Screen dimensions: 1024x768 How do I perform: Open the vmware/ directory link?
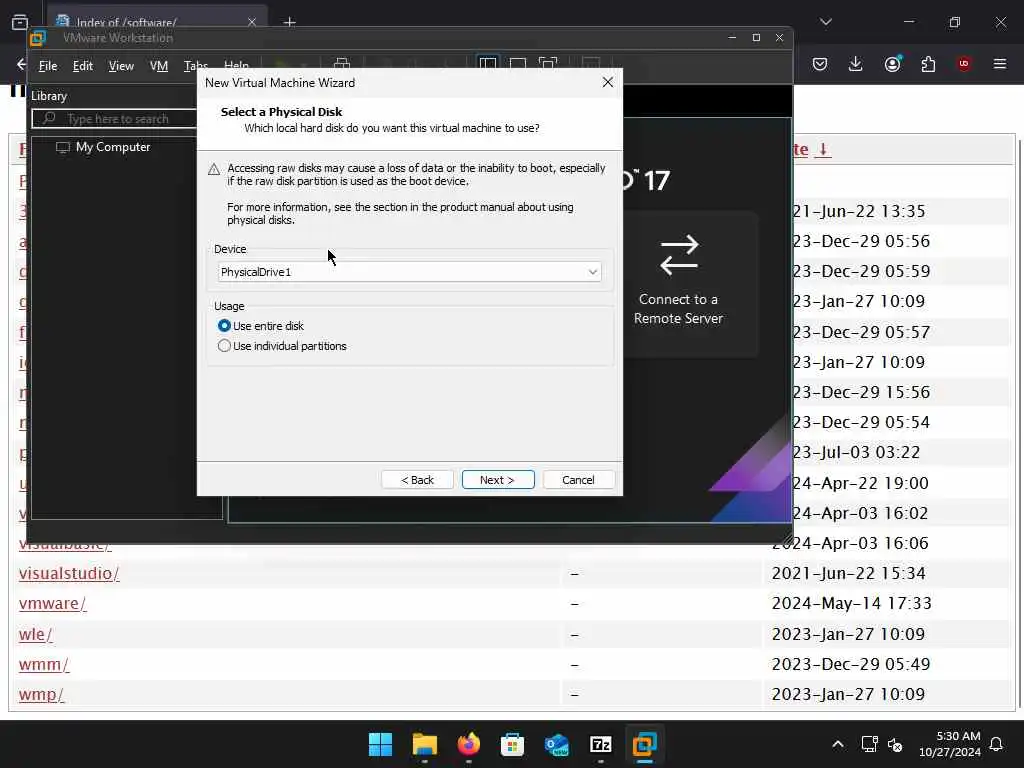(52, 603)
